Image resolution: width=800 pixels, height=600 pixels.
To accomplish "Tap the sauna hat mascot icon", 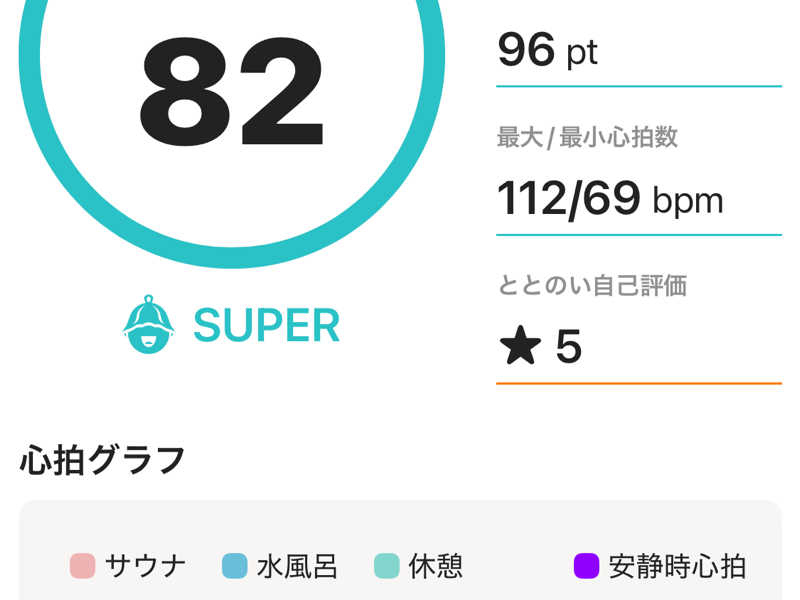I will coord(148,325).
